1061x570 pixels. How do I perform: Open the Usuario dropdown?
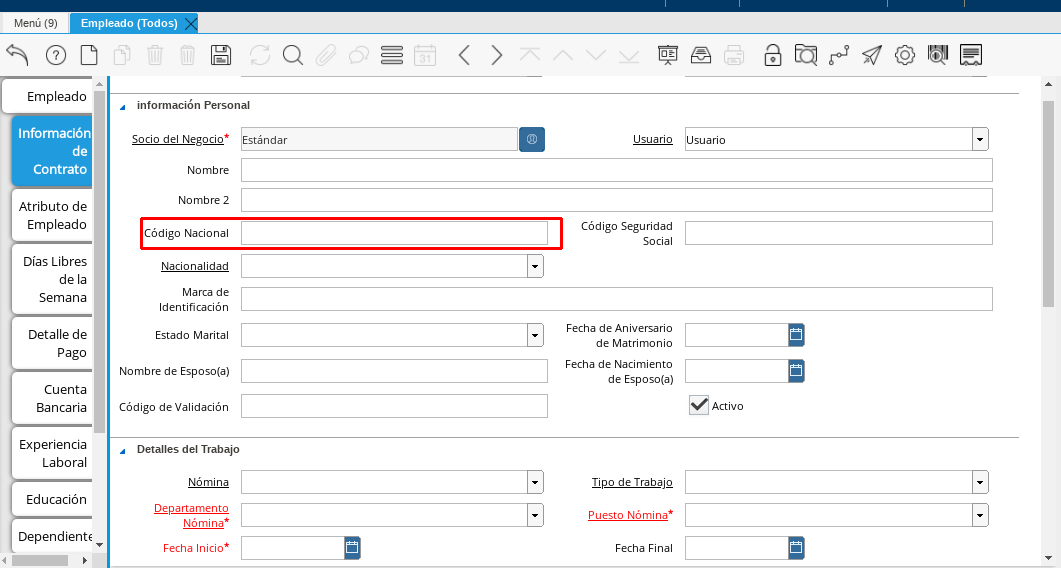[x=980, y=140]
